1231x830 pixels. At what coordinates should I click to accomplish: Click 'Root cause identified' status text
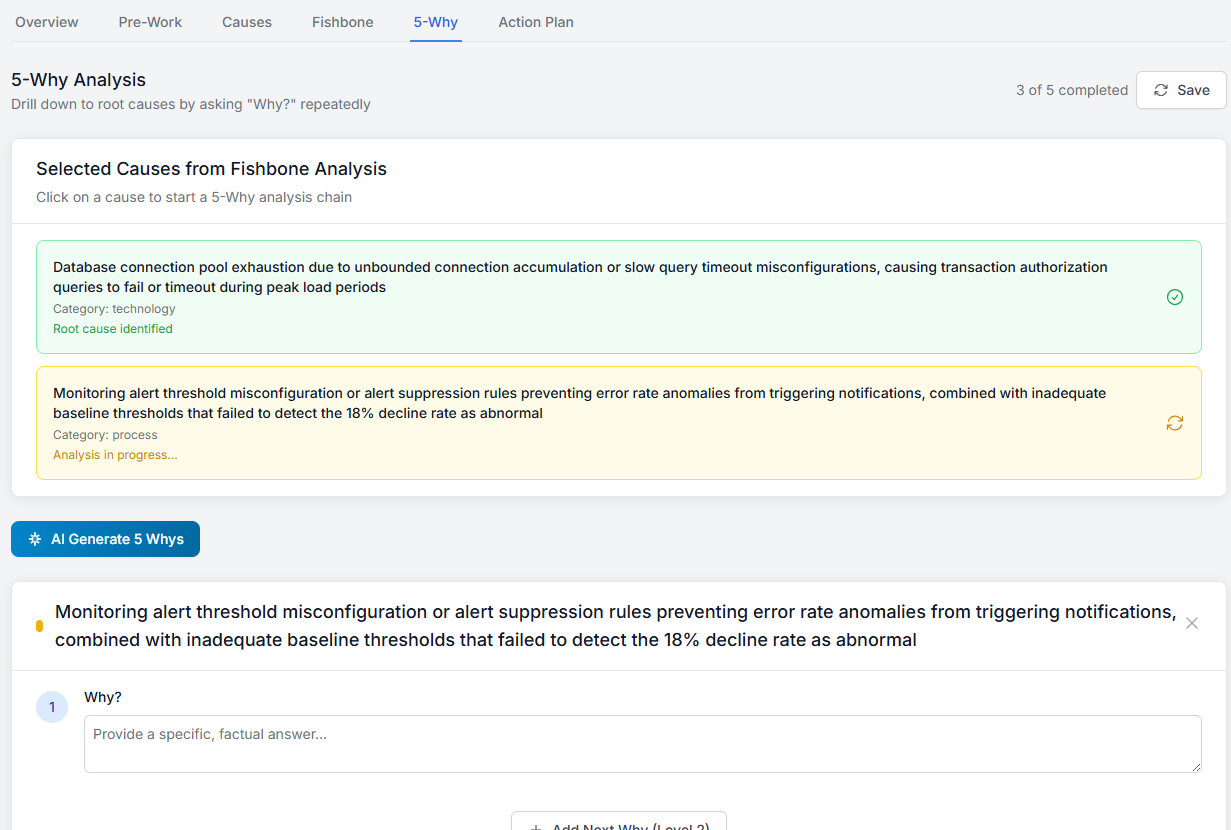pyautogui.click(x=113, y=329)
